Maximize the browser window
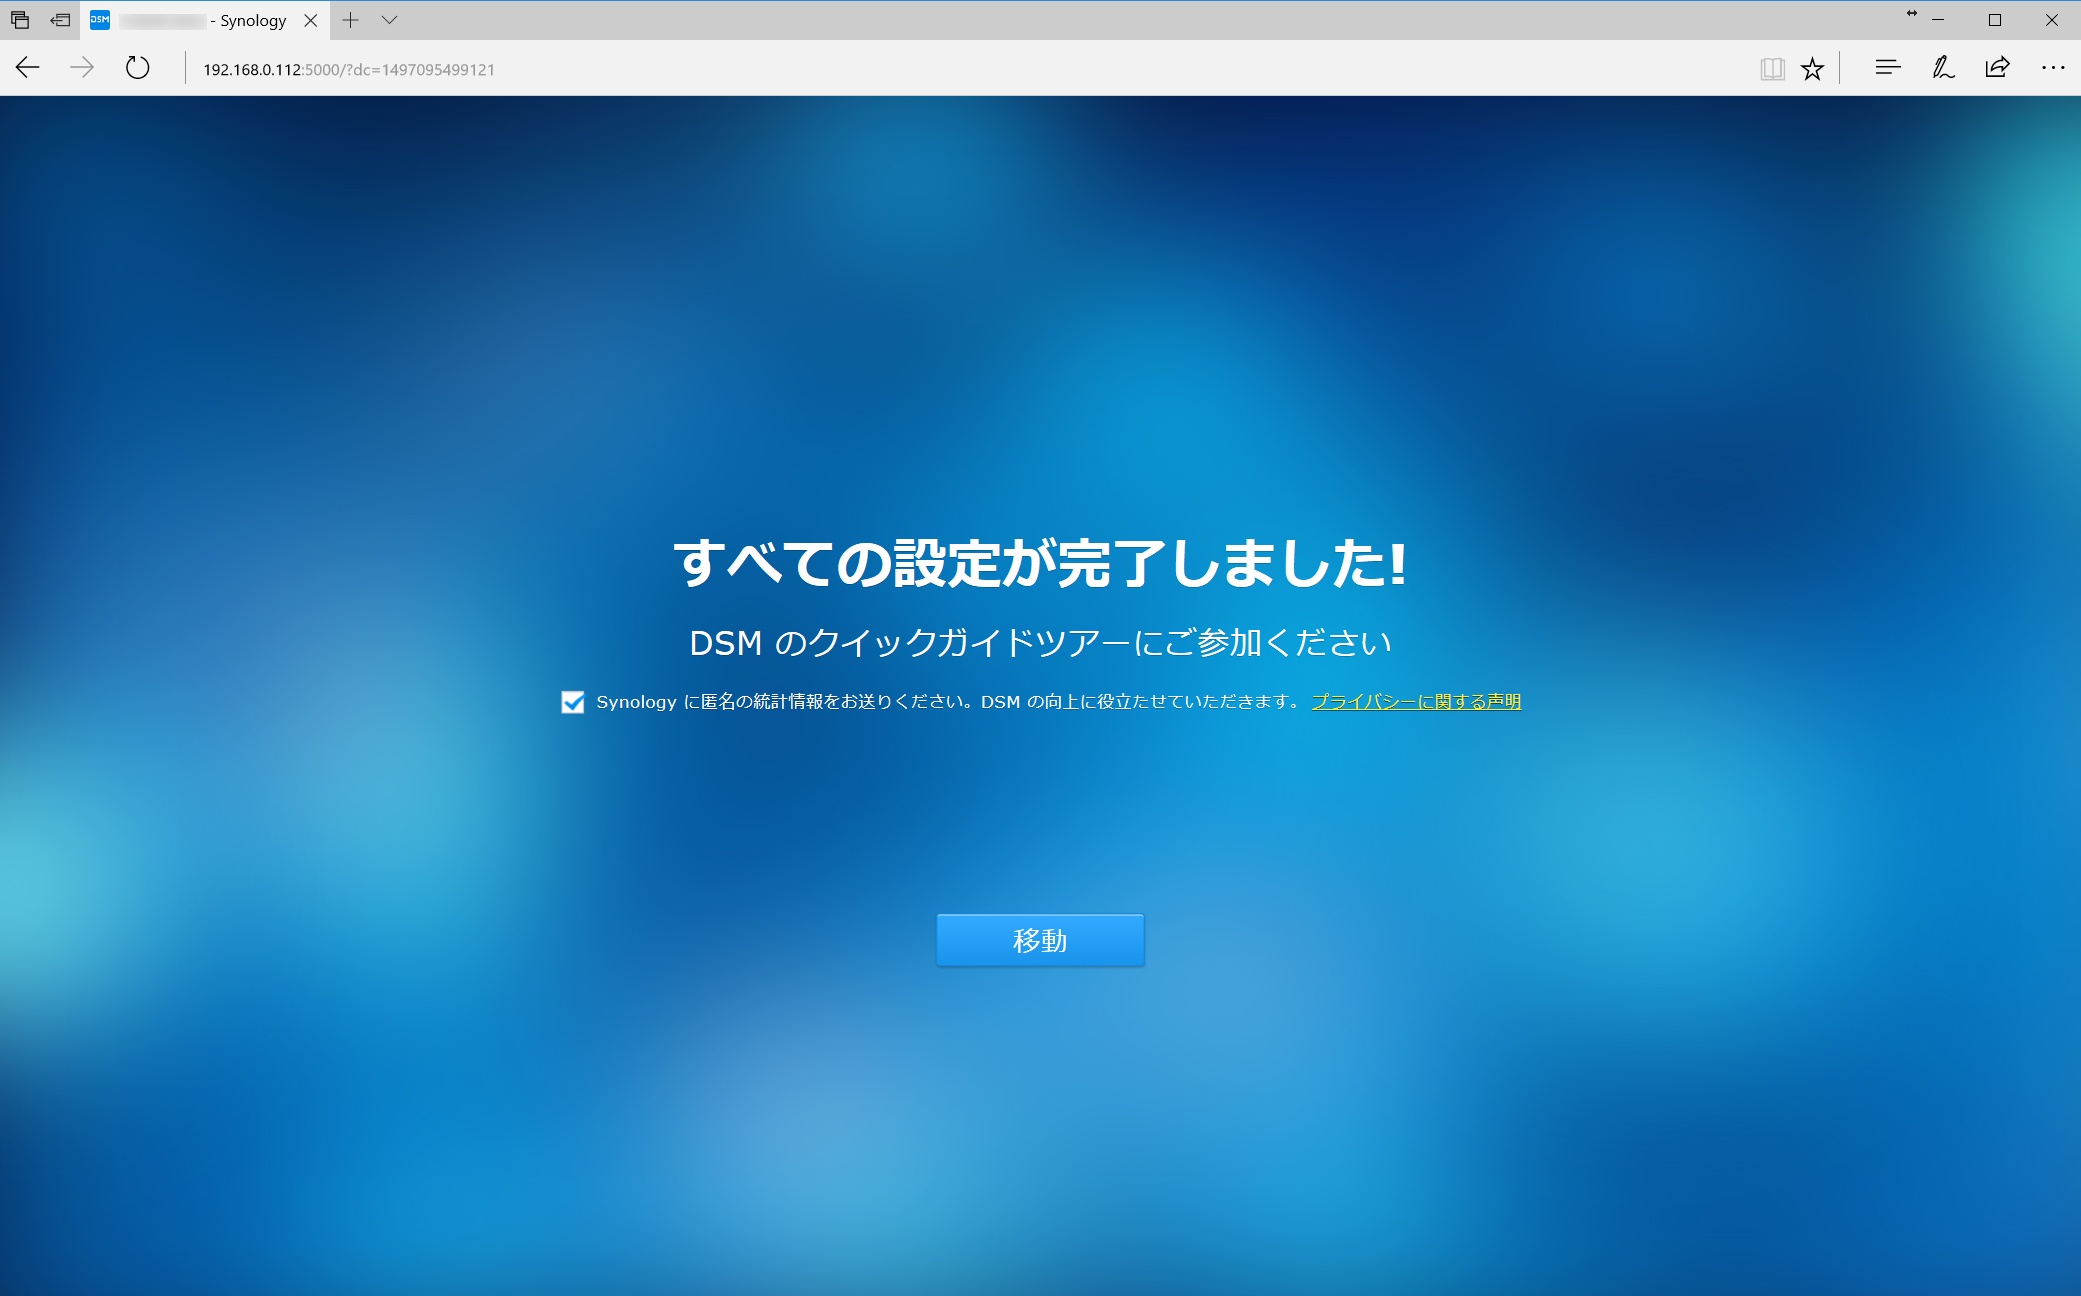Screen dimensions: 2081x1296 (x=1995, y=20)
